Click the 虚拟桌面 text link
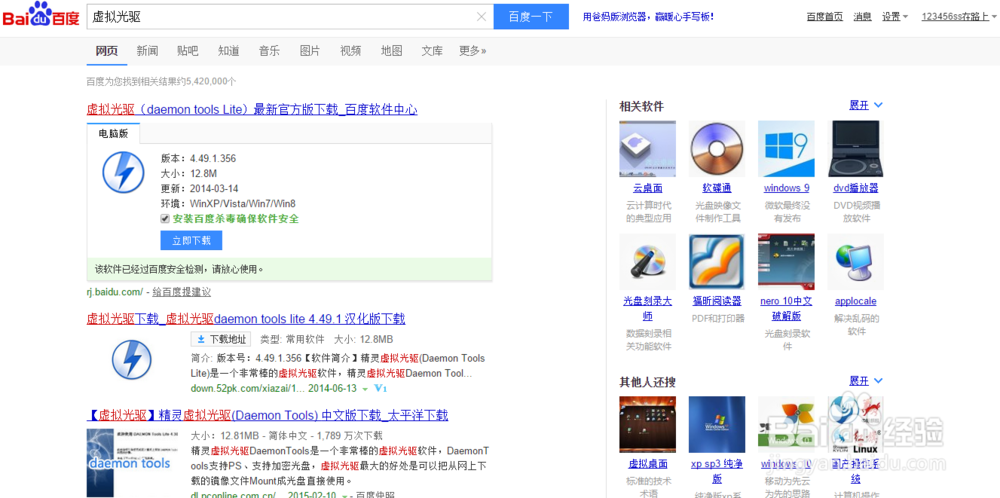Image resolution: width=1000 pixels, height=498 pixels. tap(647, 464)
